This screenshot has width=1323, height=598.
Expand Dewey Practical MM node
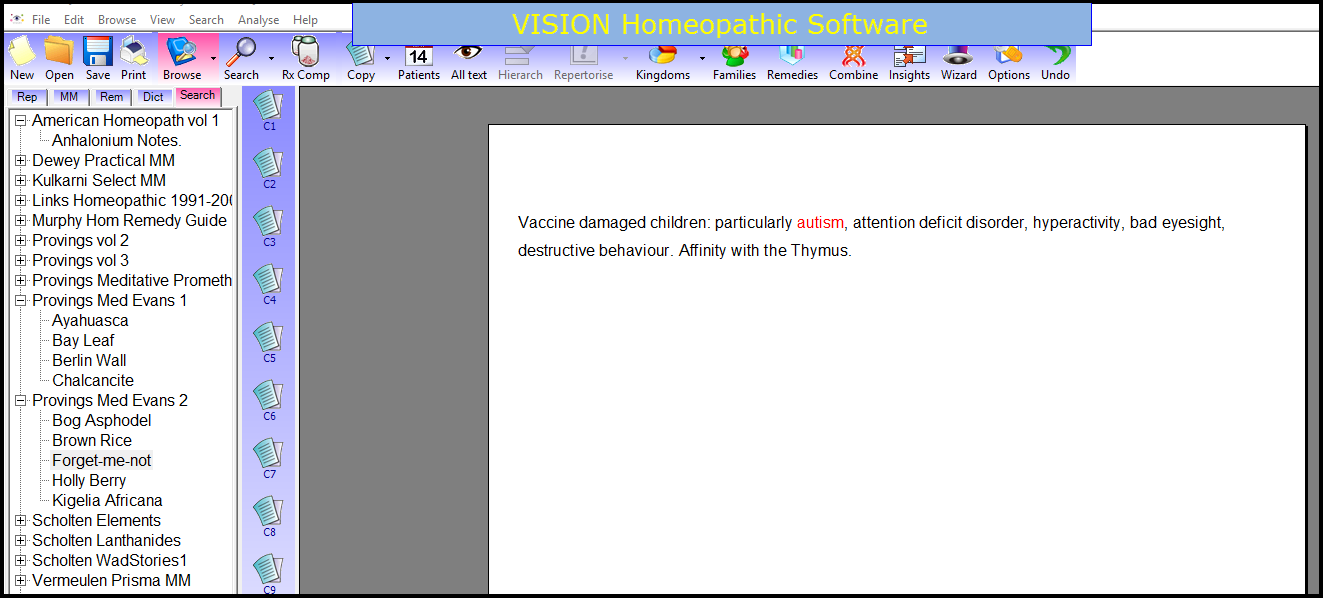pyautogui.click(x=21, y=161)
